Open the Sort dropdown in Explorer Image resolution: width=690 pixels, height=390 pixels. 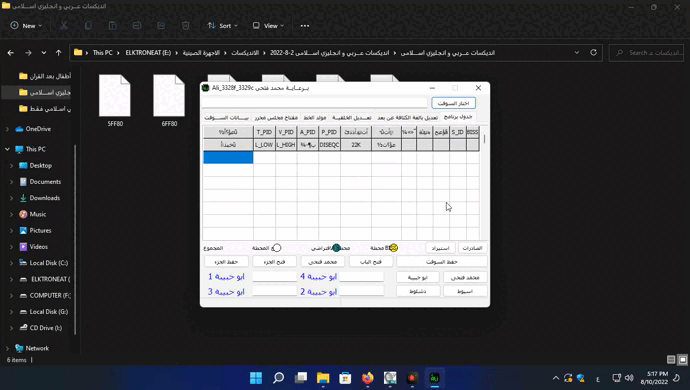click(x=223, y=26)
